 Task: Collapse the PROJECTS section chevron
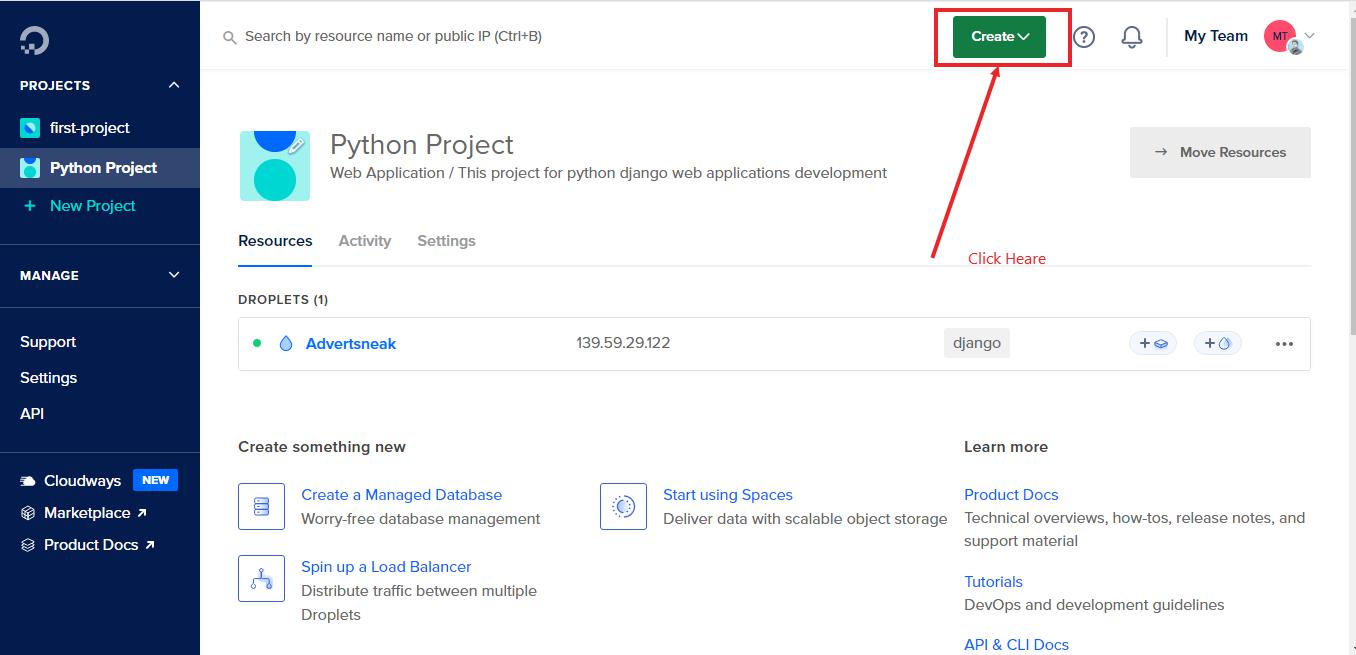click(x=174, y=86)
